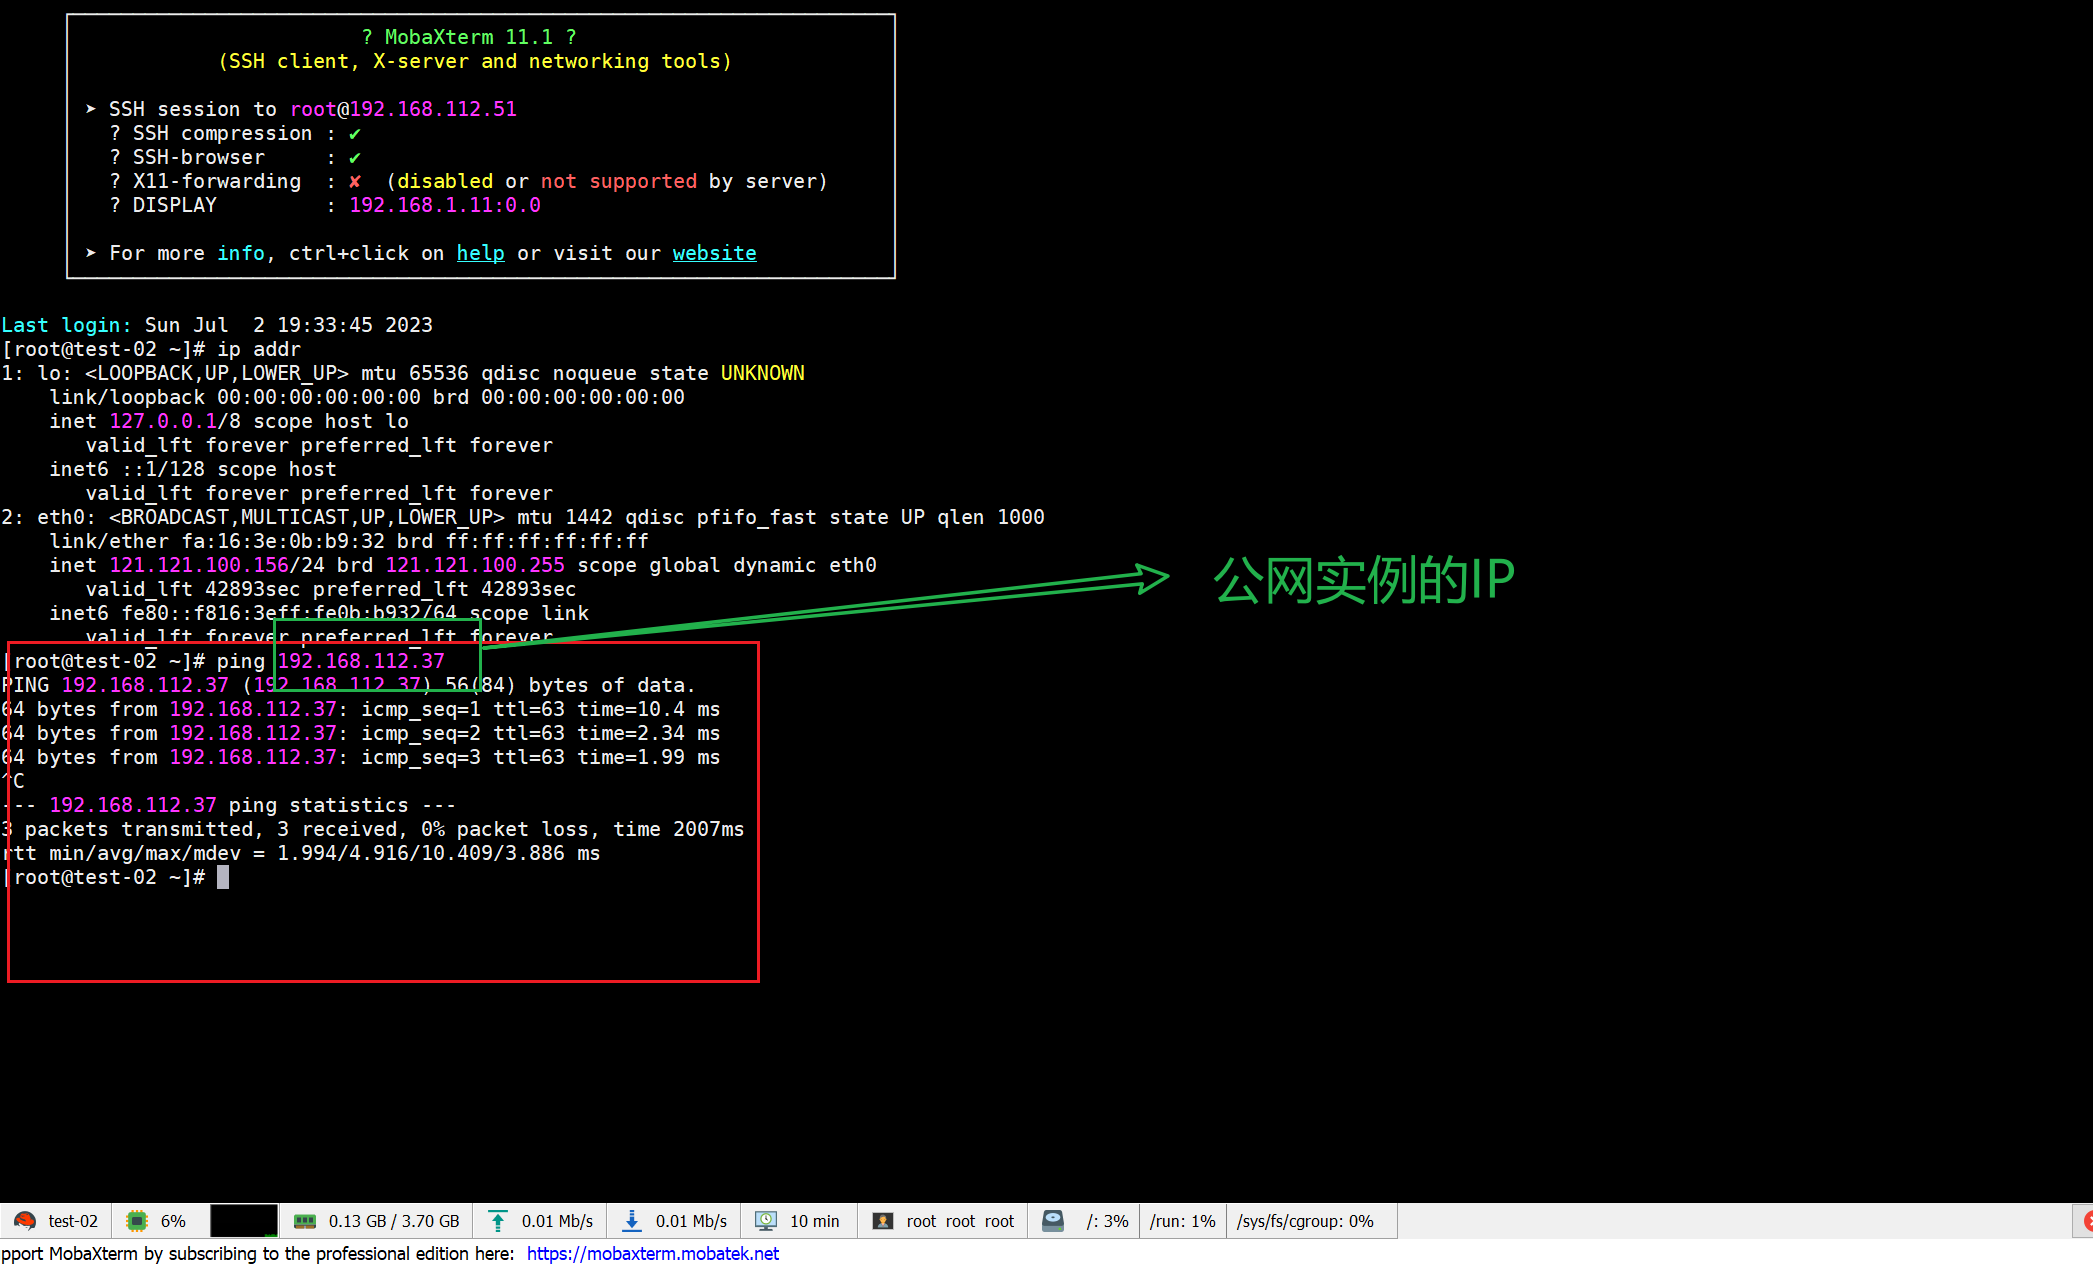The width and height of the screenshot is (2093, 1267).
Task: Click the terminal preview thumbnail in status bar
Action: click(x=243, y=1220)
